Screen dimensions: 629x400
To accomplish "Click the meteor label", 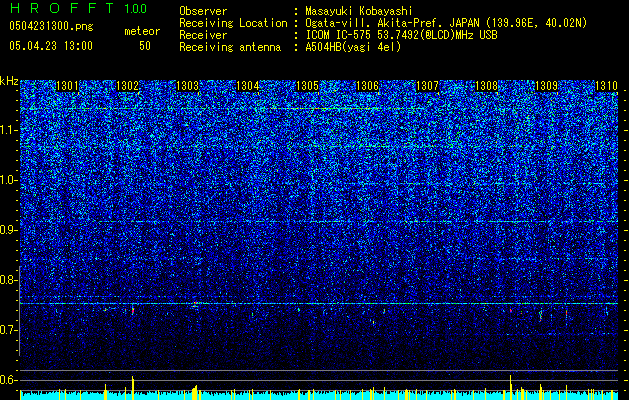I will pos(142,31).
